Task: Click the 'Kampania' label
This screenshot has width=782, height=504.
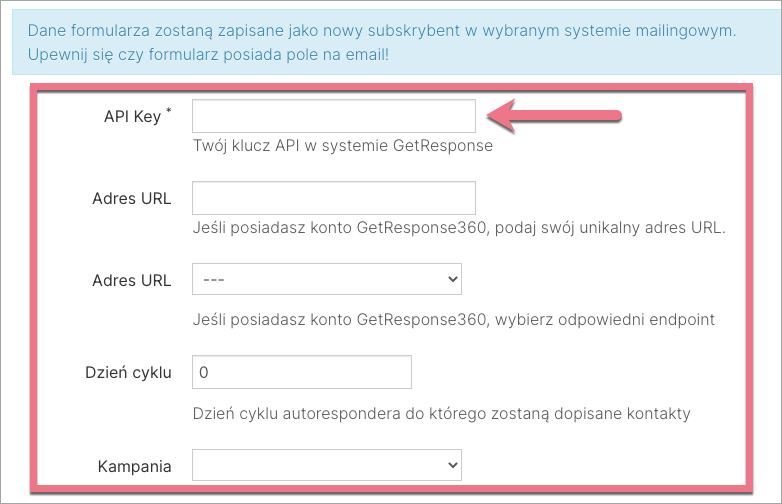Action: pos(134,466)
